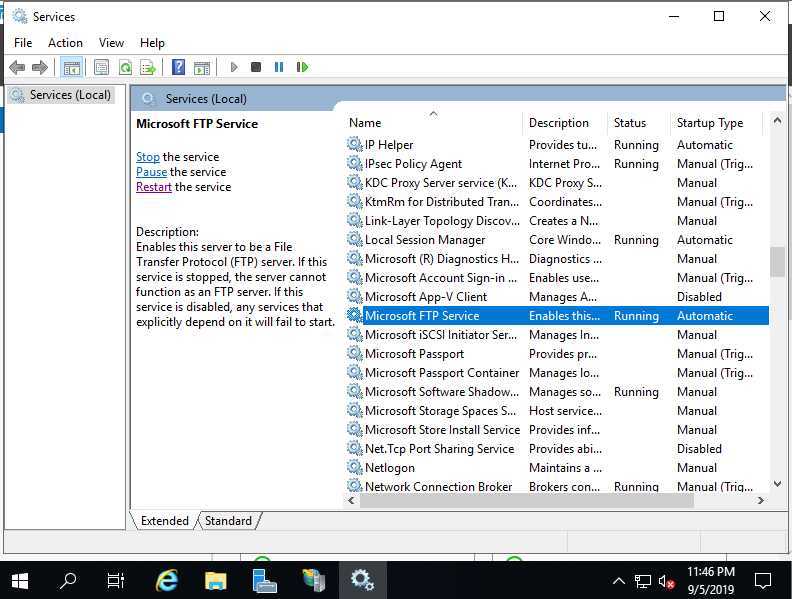Click the horizontal scrollbar right arrow

761,501
